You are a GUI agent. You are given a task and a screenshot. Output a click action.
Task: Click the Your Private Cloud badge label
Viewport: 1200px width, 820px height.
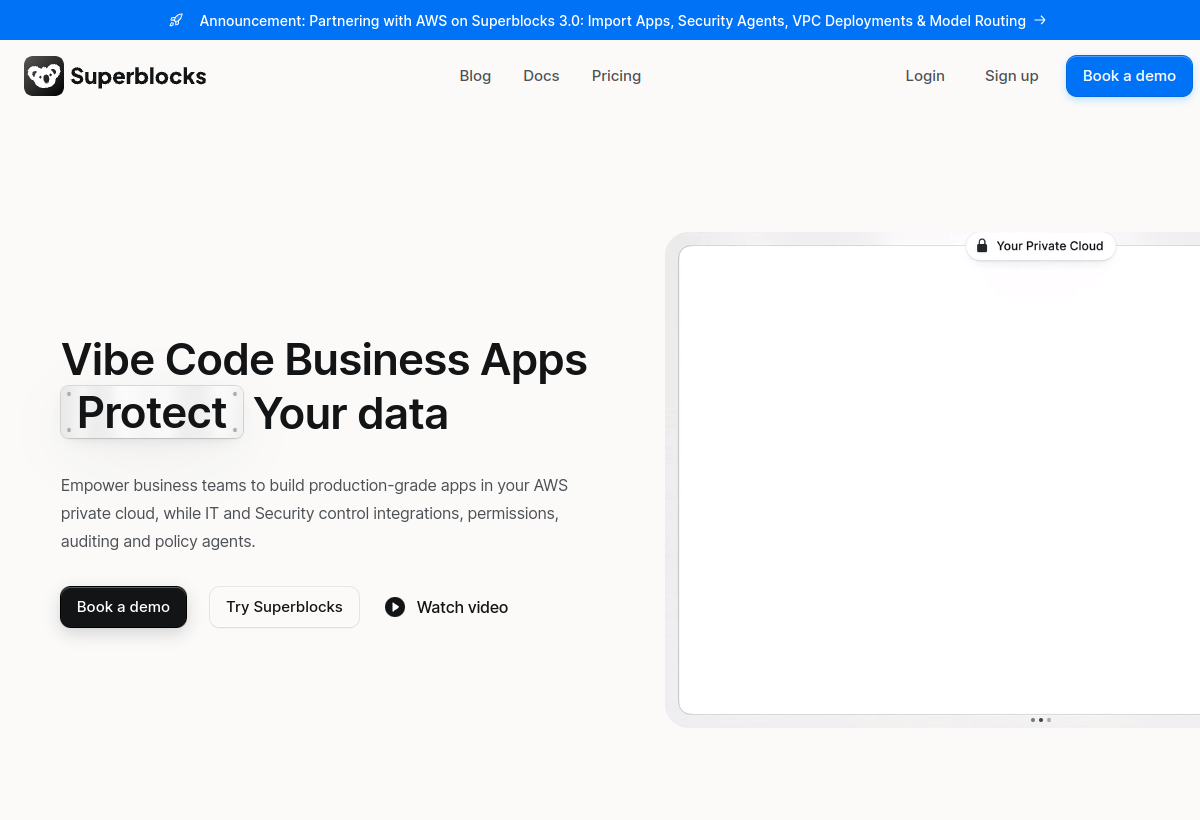point(1050,246)
